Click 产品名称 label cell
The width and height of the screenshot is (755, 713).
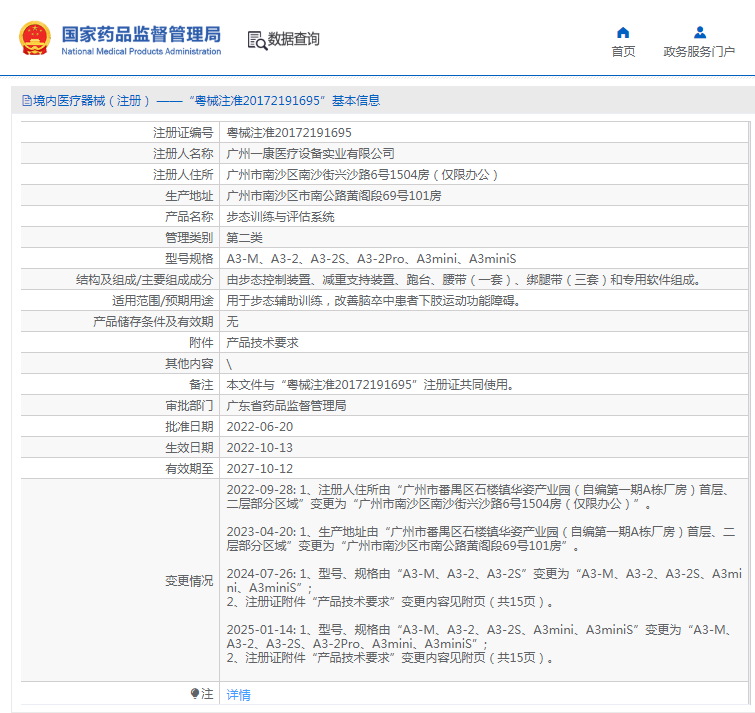(x=120, y=217)
